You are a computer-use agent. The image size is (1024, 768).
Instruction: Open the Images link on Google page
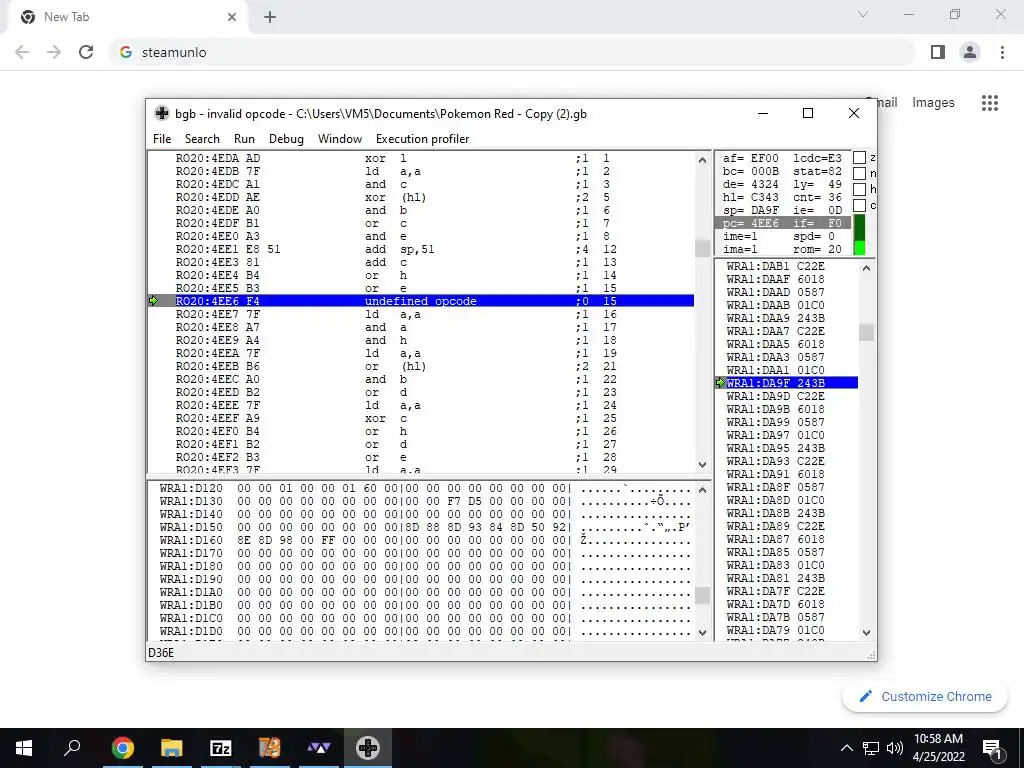coord(933,103)
